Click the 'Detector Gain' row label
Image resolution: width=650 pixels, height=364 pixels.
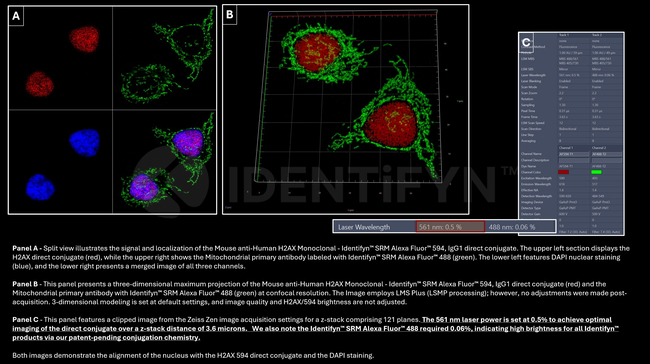click(531, 214)
